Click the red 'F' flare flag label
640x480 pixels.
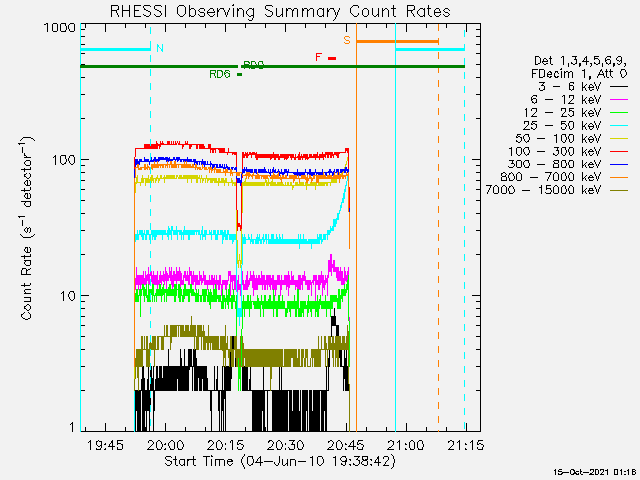pyautogui.click(x=319, y=57)
